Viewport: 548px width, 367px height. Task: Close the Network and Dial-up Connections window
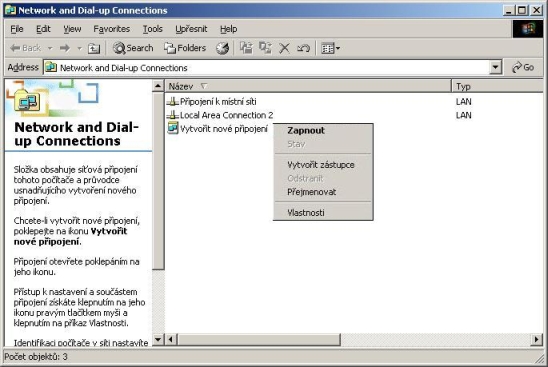point(536,10)
